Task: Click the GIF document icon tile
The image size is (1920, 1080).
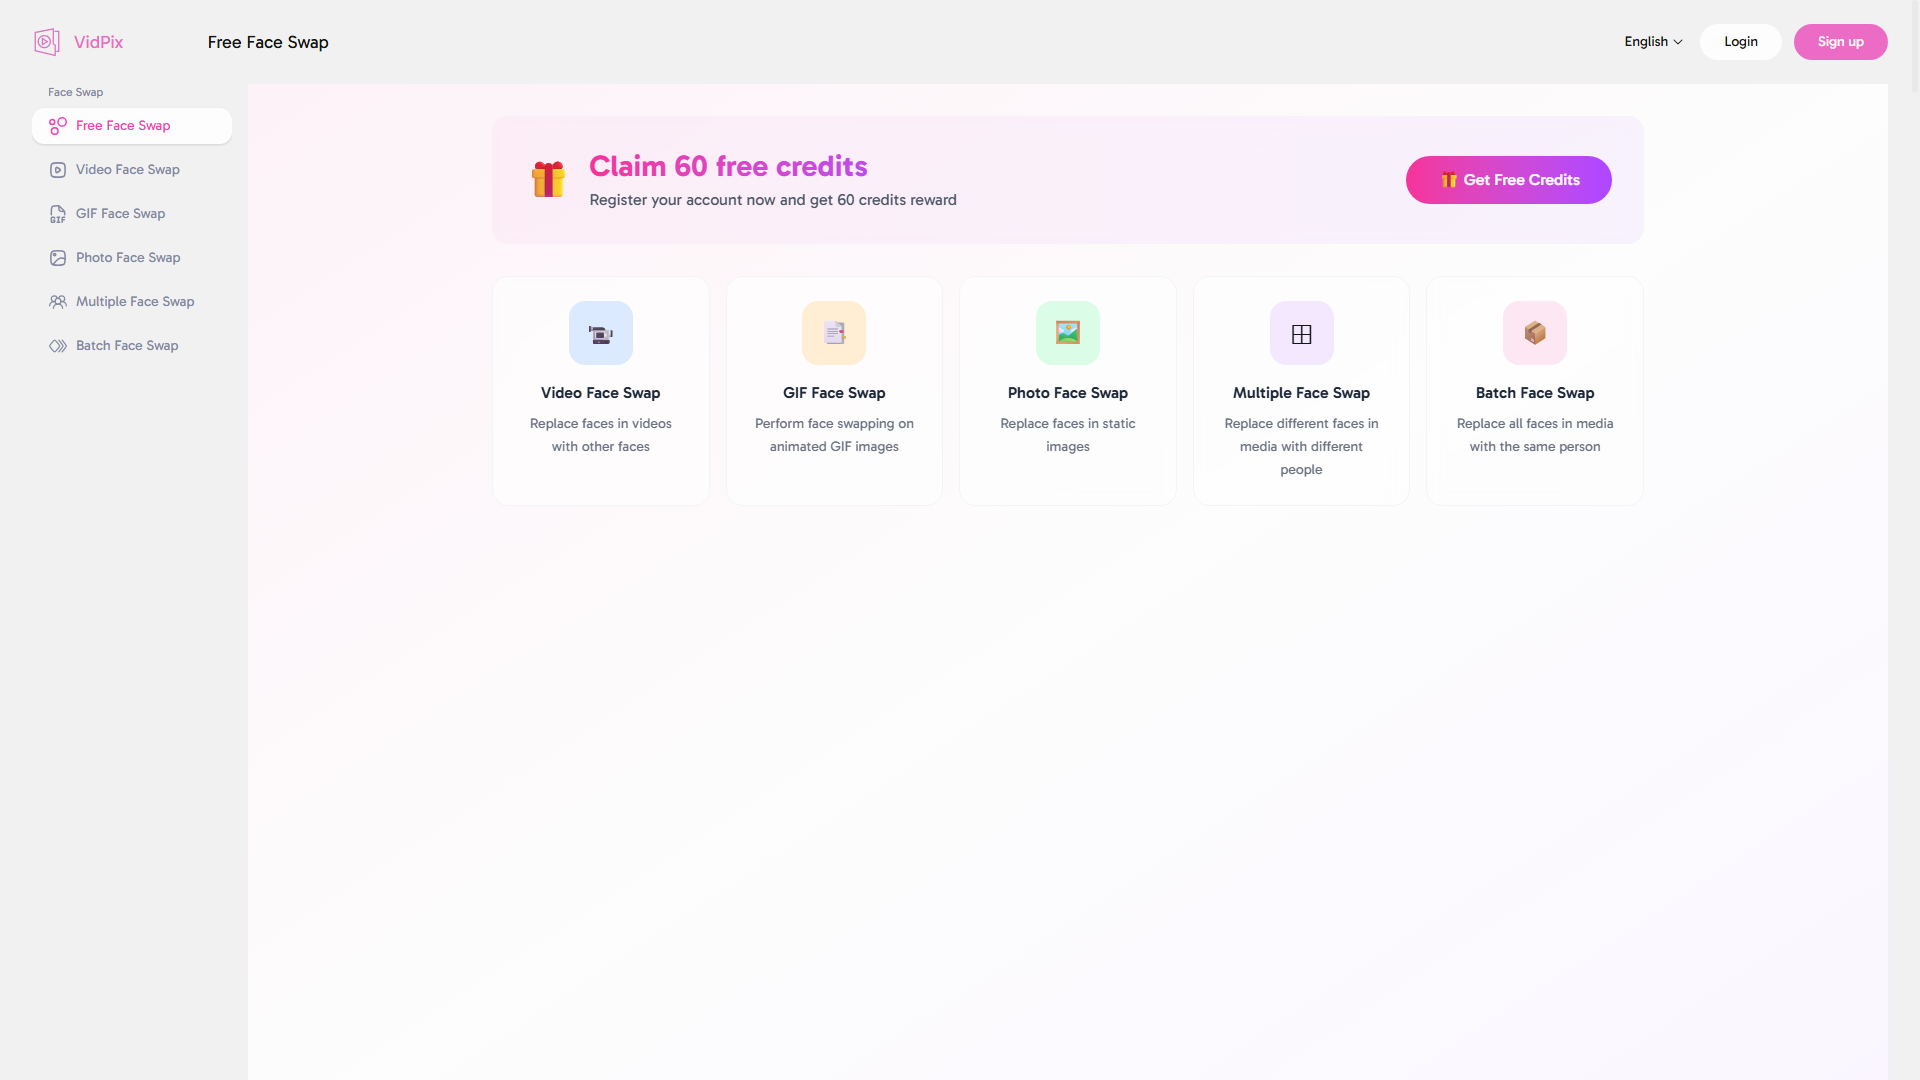Action: pos(833,333)
